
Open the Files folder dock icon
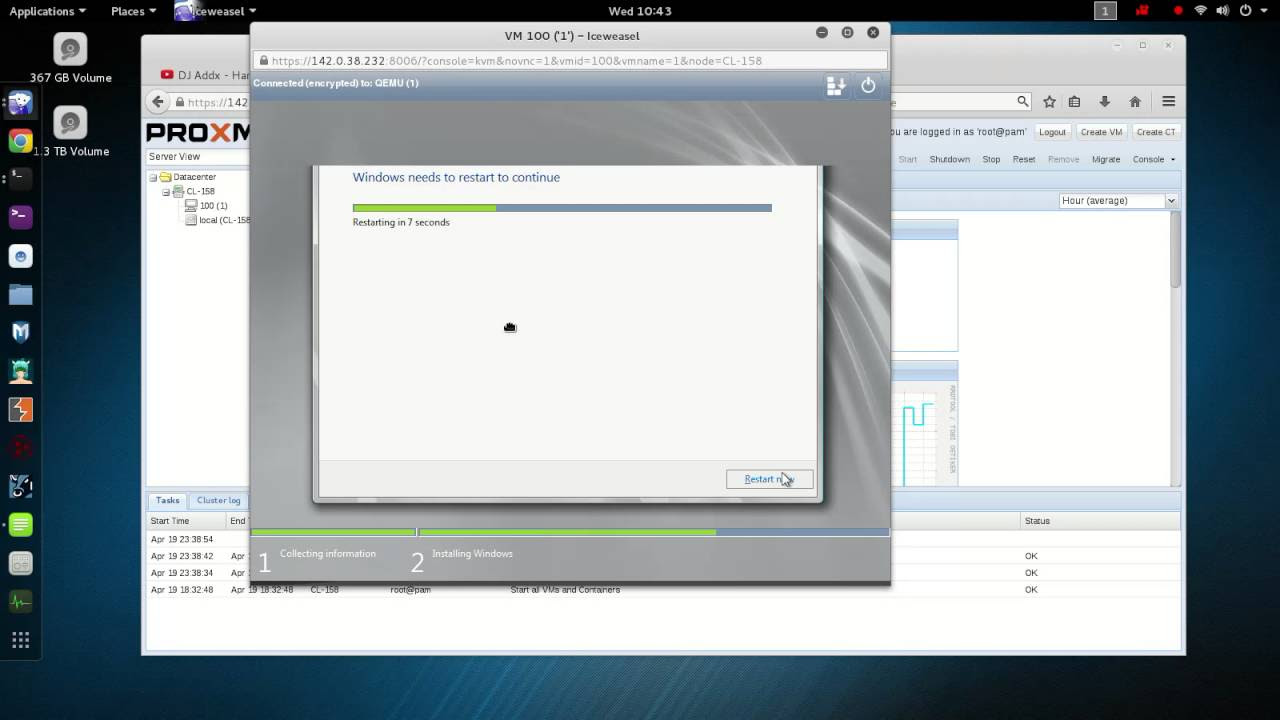[x=20, y=294]
